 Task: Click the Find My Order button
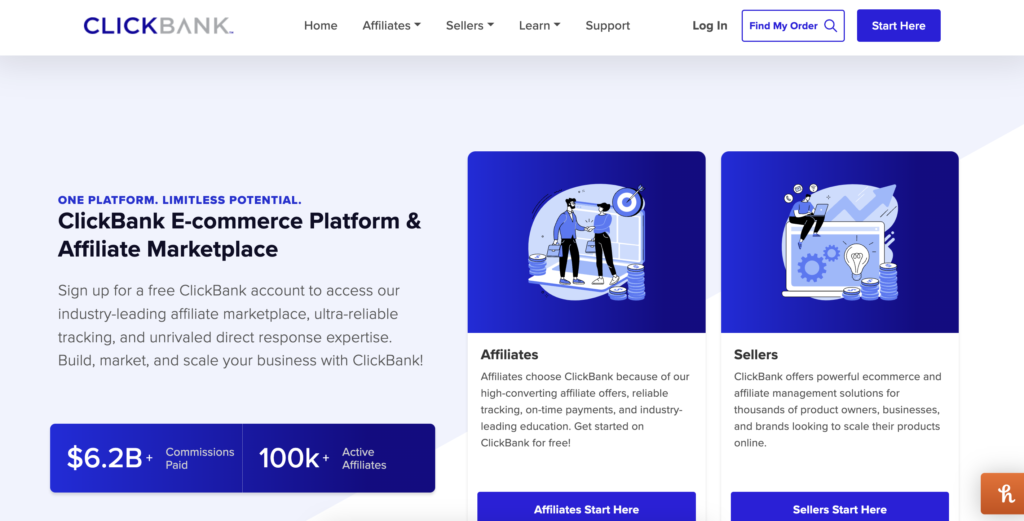tap(793, 25)
